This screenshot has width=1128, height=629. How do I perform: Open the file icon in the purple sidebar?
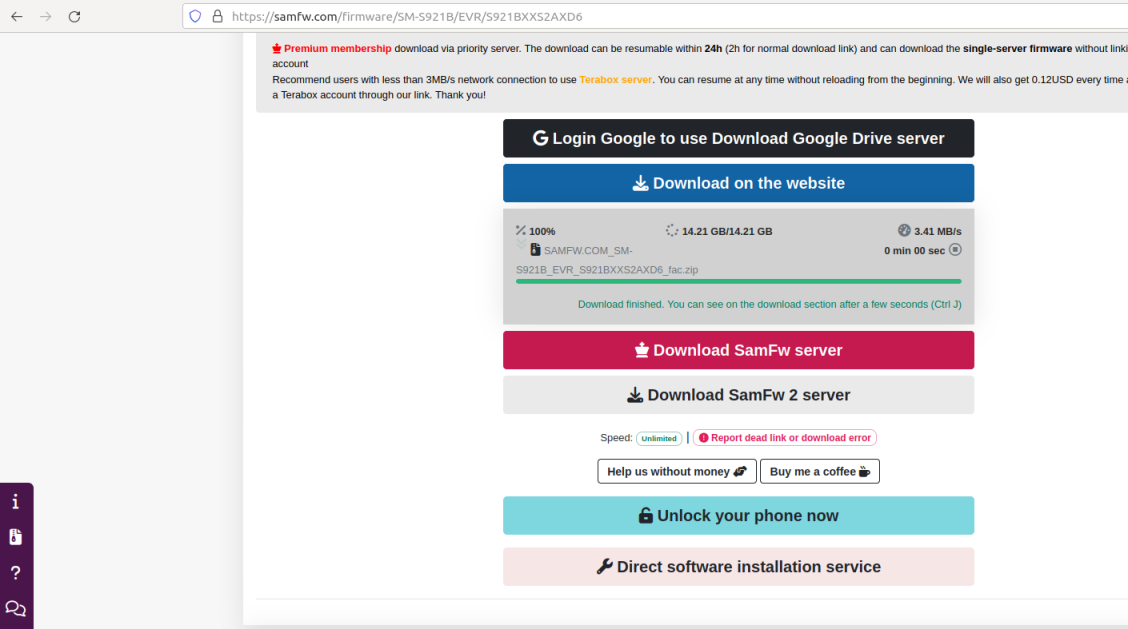(16, 537)
